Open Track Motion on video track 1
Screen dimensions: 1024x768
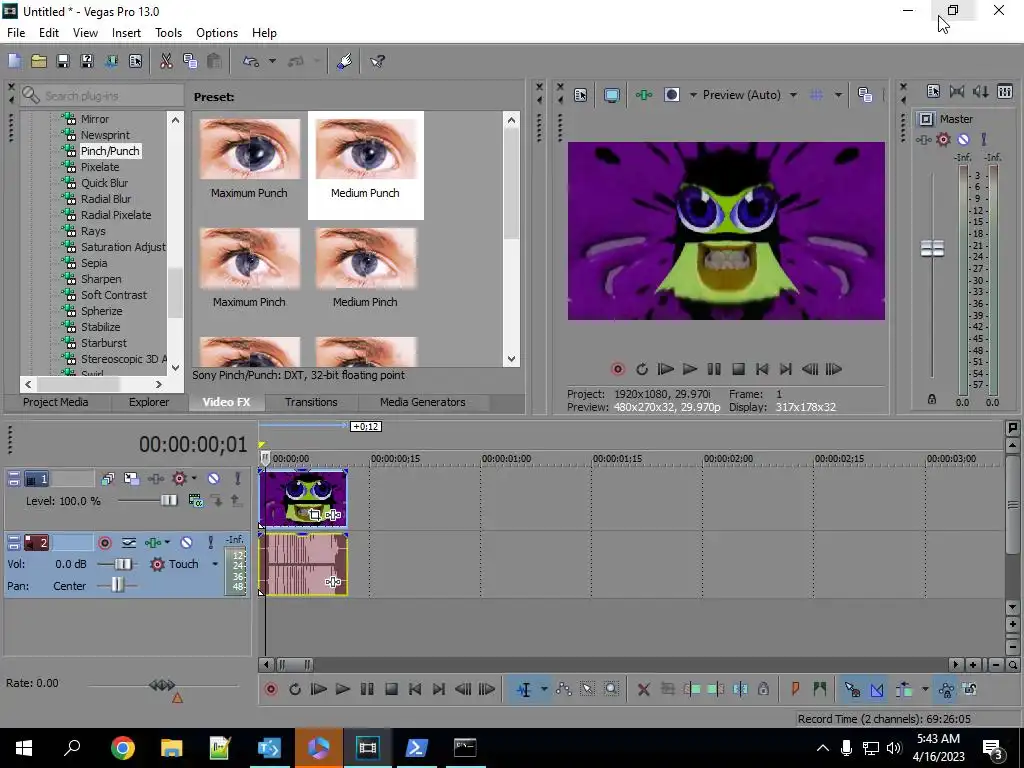(131, 479)
